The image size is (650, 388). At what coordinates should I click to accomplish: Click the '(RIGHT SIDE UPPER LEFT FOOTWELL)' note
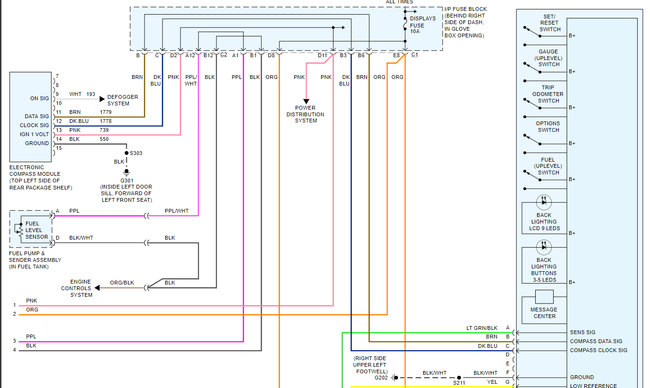[369, 365]
